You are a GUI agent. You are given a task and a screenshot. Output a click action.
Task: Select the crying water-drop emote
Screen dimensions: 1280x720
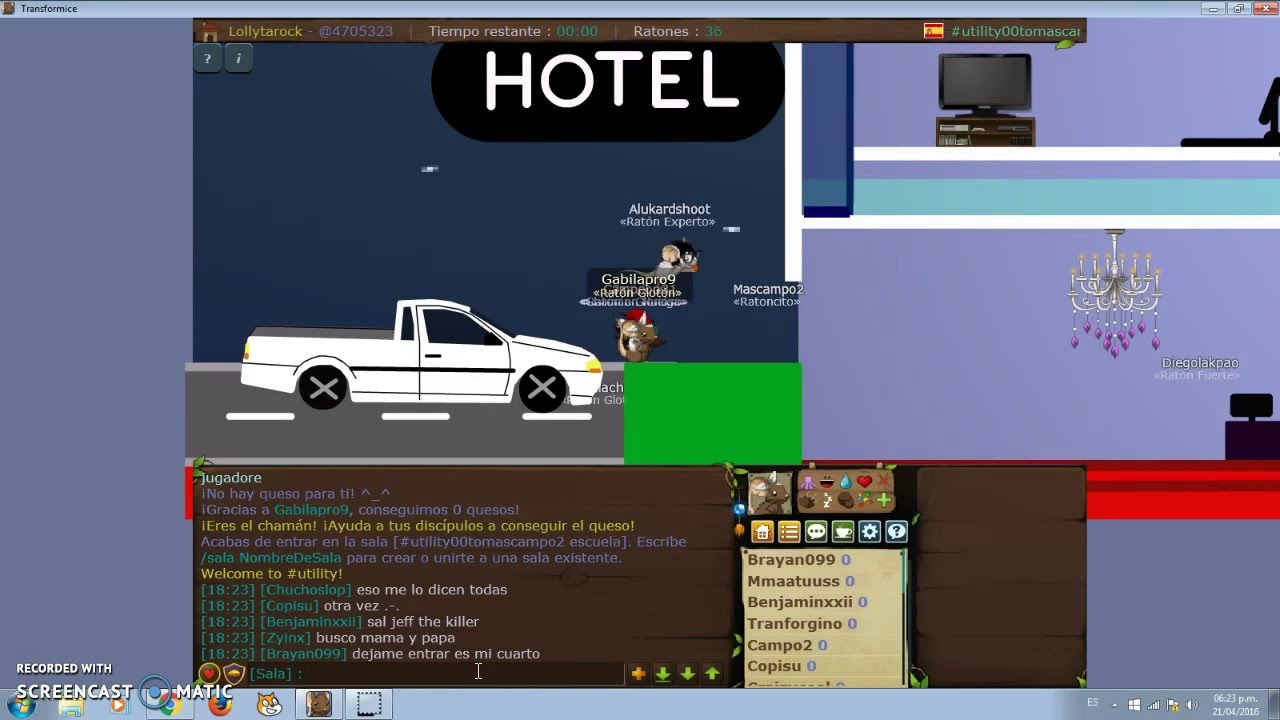click(846, 482)
